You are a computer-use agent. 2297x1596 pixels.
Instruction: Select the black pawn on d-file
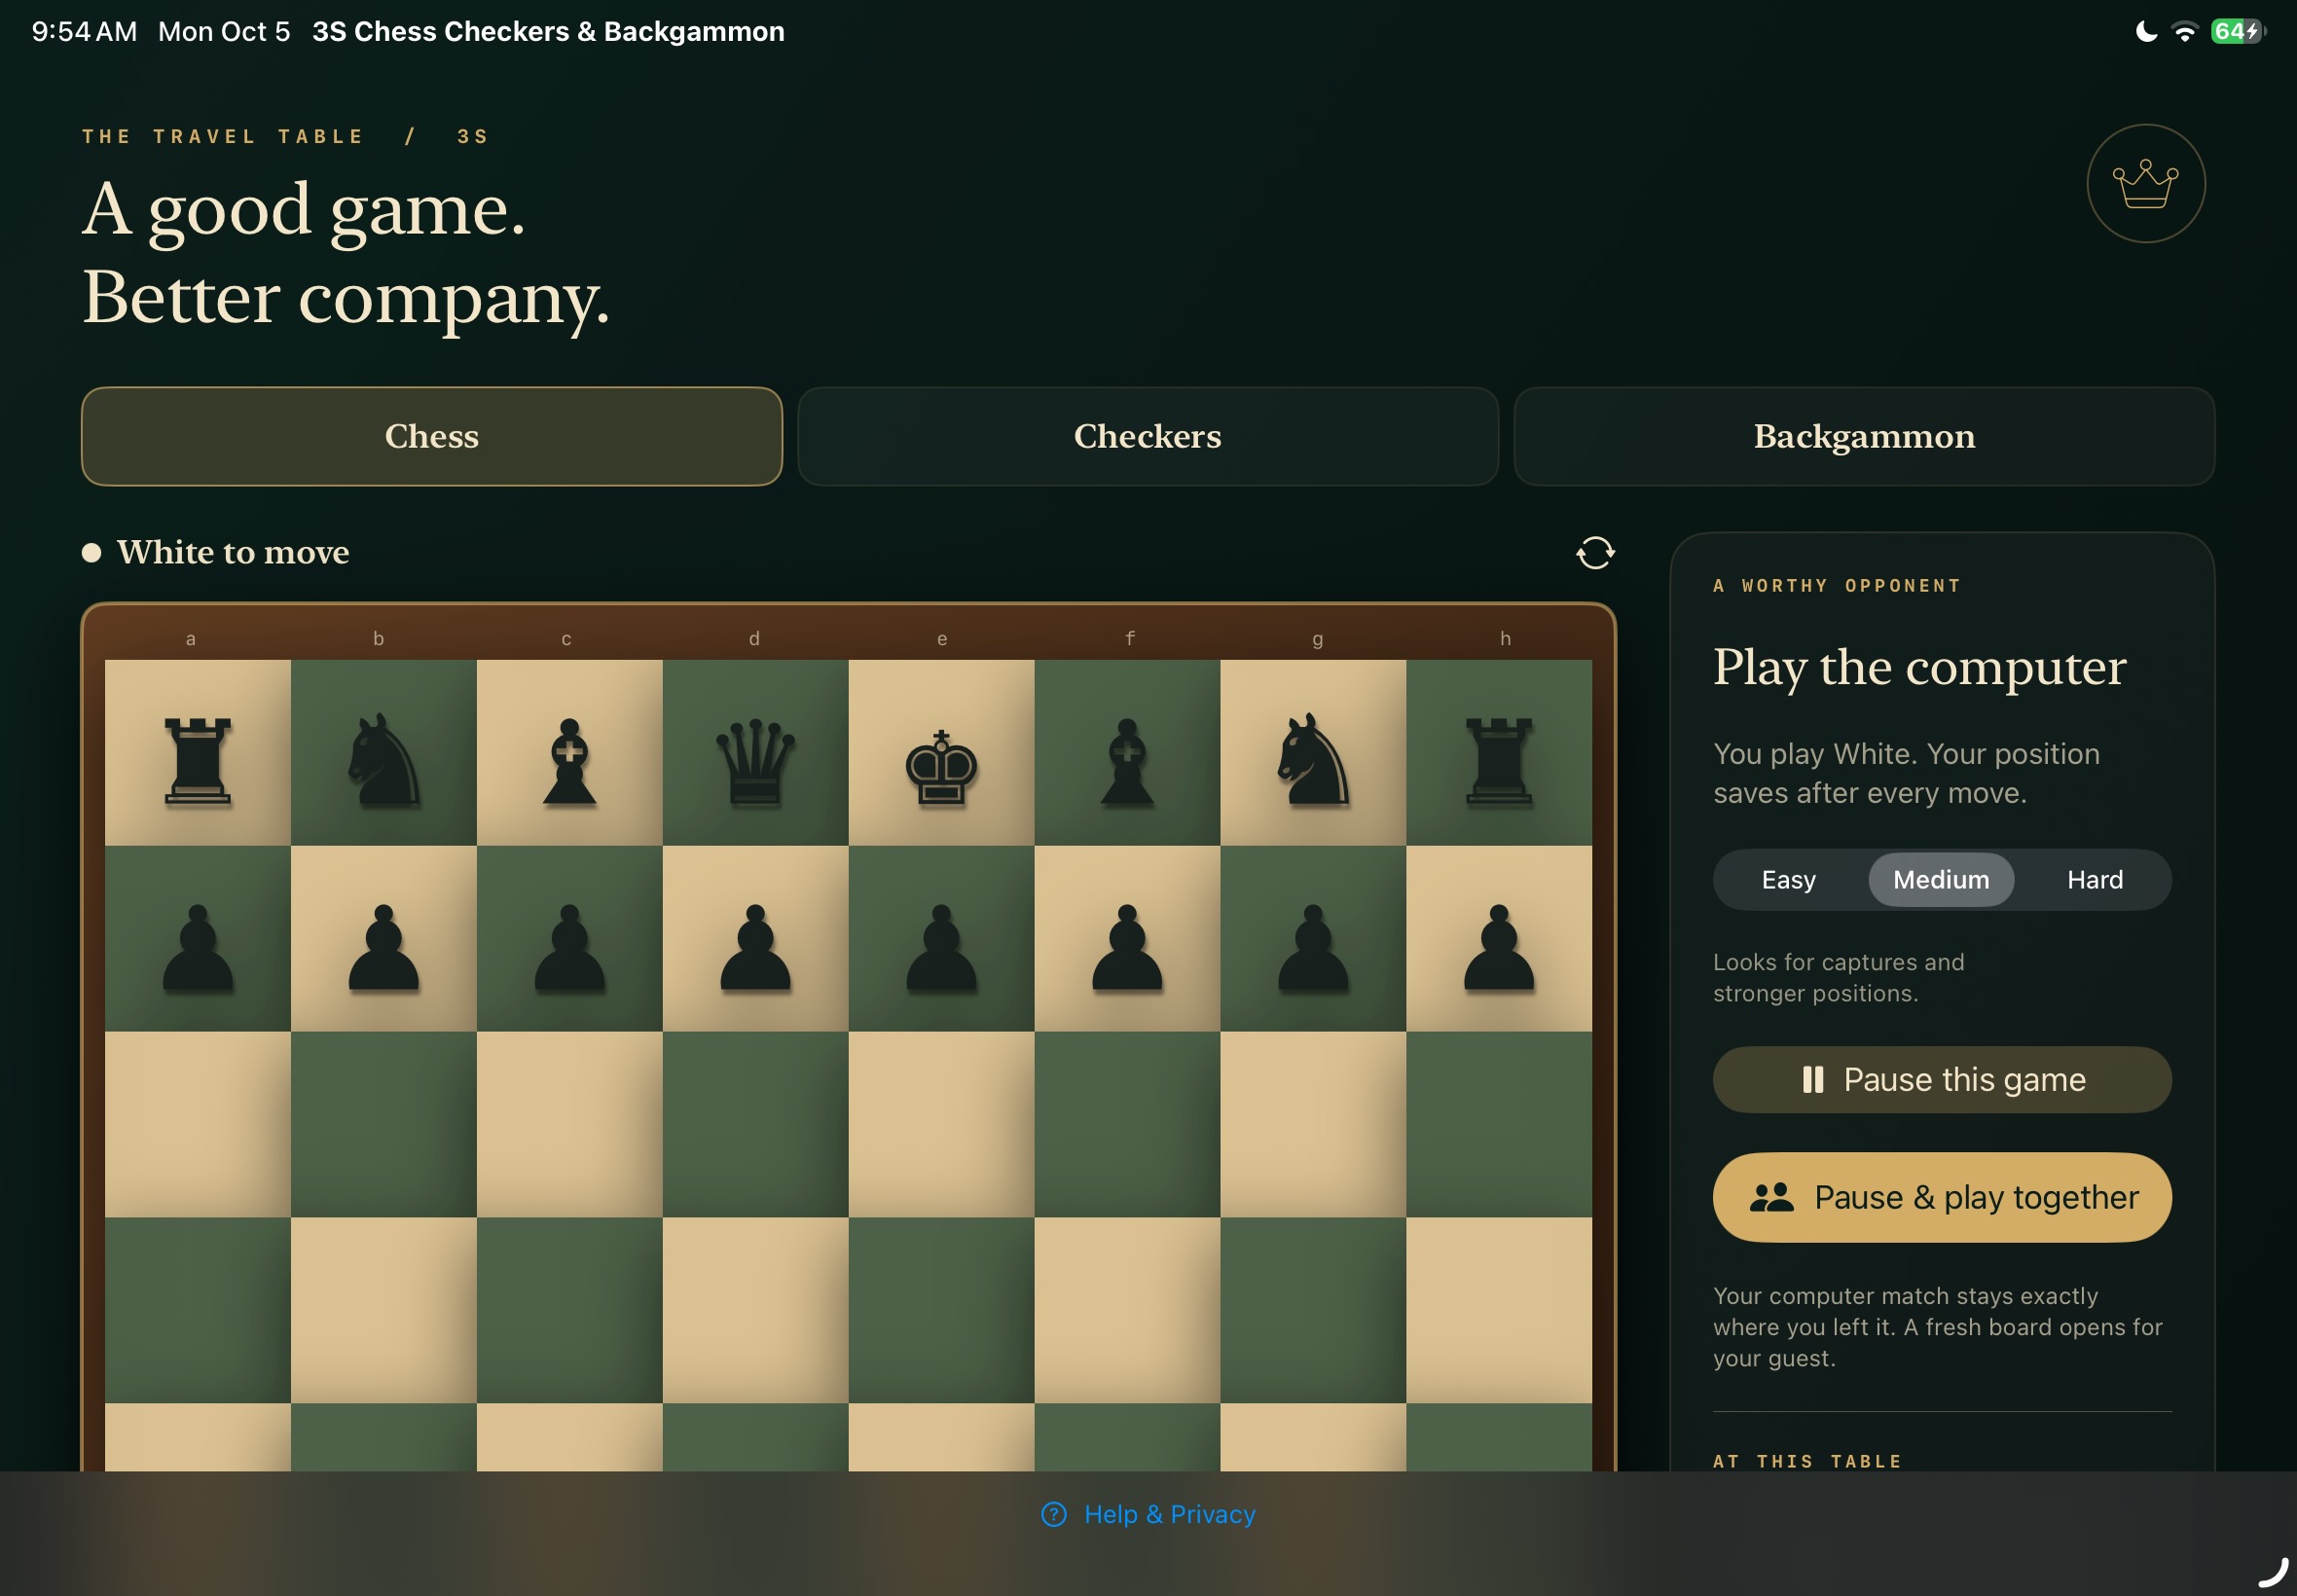[755, 947]
